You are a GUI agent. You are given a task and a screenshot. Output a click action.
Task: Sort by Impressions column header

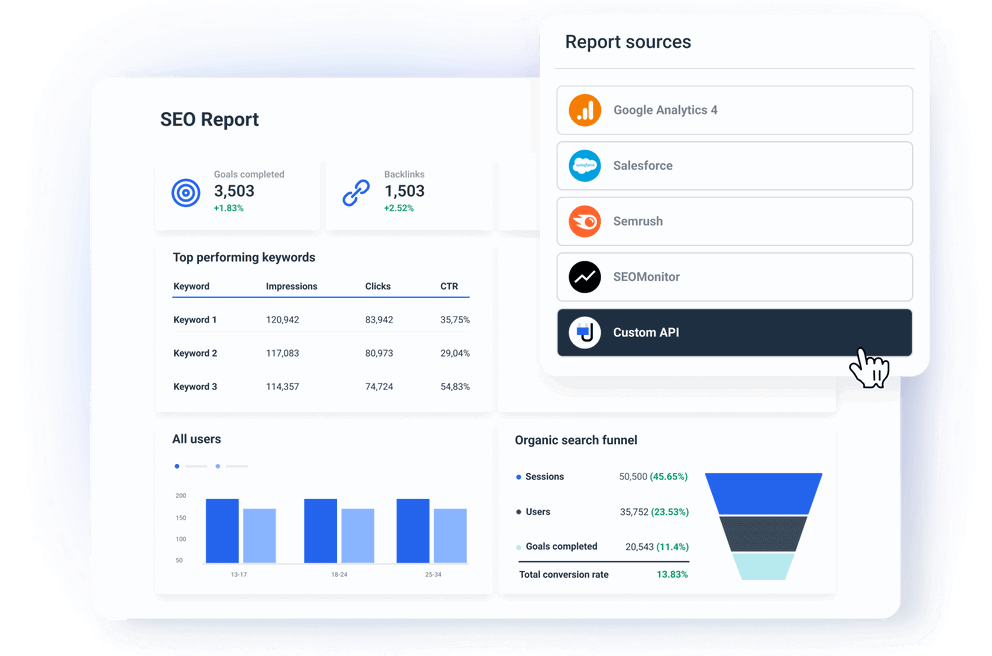(292, 287)
